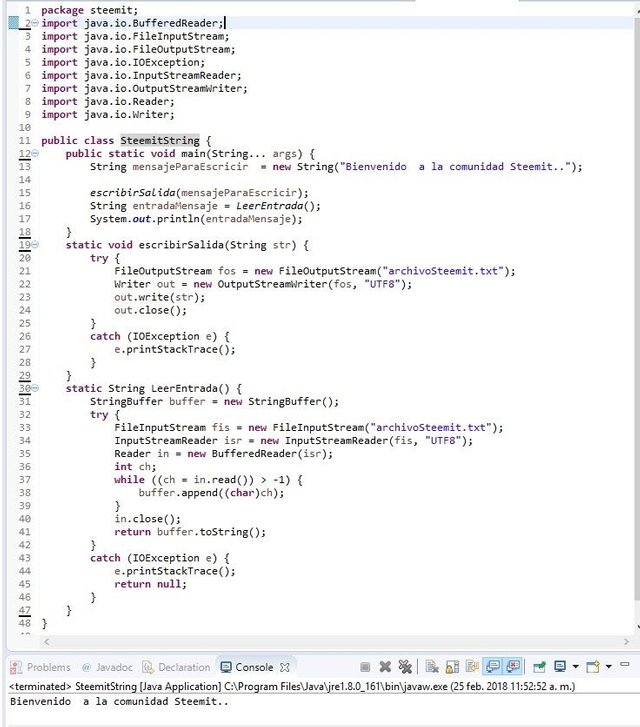Click the "UTF8" string on line 34
This screenshot has width=640, height=727.
point(443,440)
